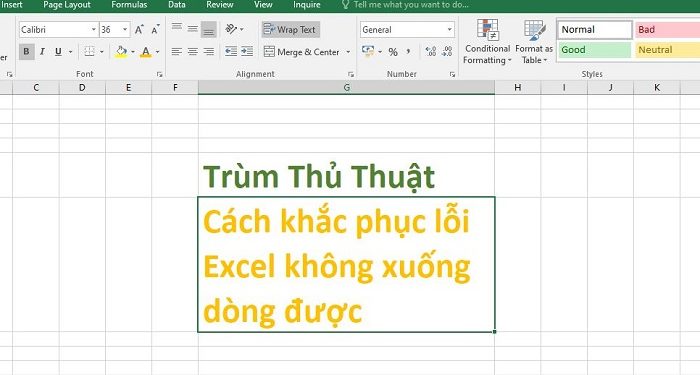Apply the Neutral cell style
700x375 pixels.
click(667, 50)
